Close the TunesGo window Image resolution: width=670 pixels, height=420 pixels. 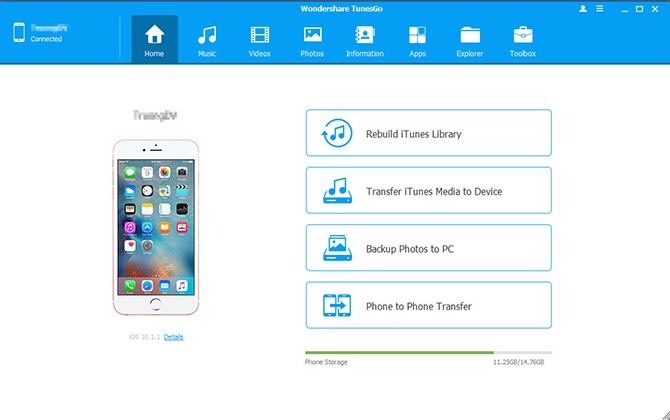[x=655, y=9]
